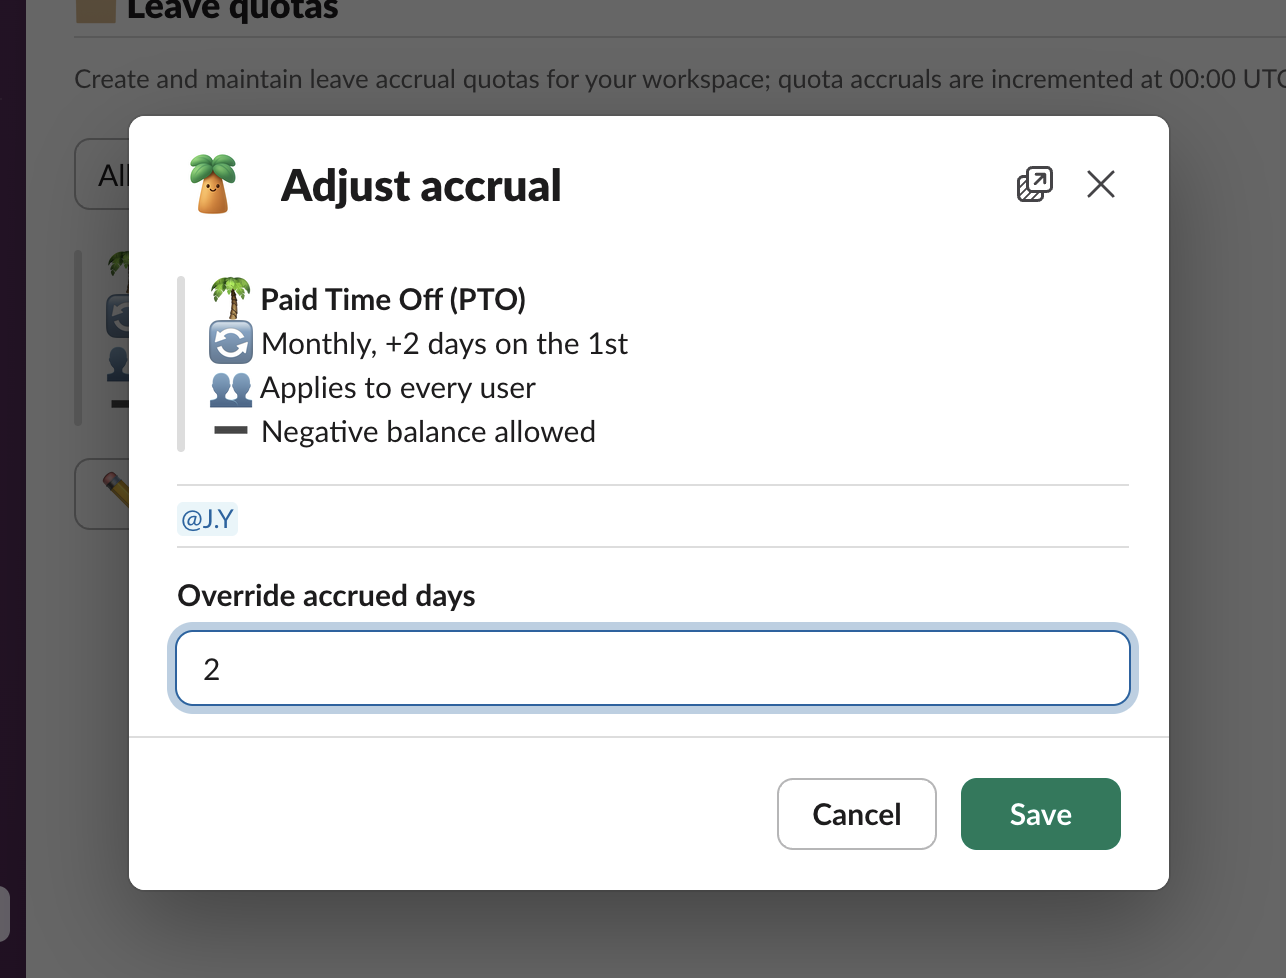Open the All filter dropdown behind the dialog
The image size is (1286, 978).
[104, 175]
